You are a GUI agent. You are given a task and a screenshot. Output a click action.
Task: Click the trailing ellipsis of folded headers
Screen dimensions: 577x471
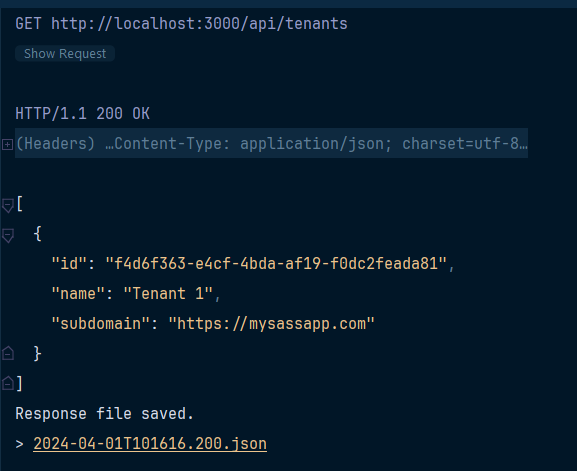pos(524,144)
